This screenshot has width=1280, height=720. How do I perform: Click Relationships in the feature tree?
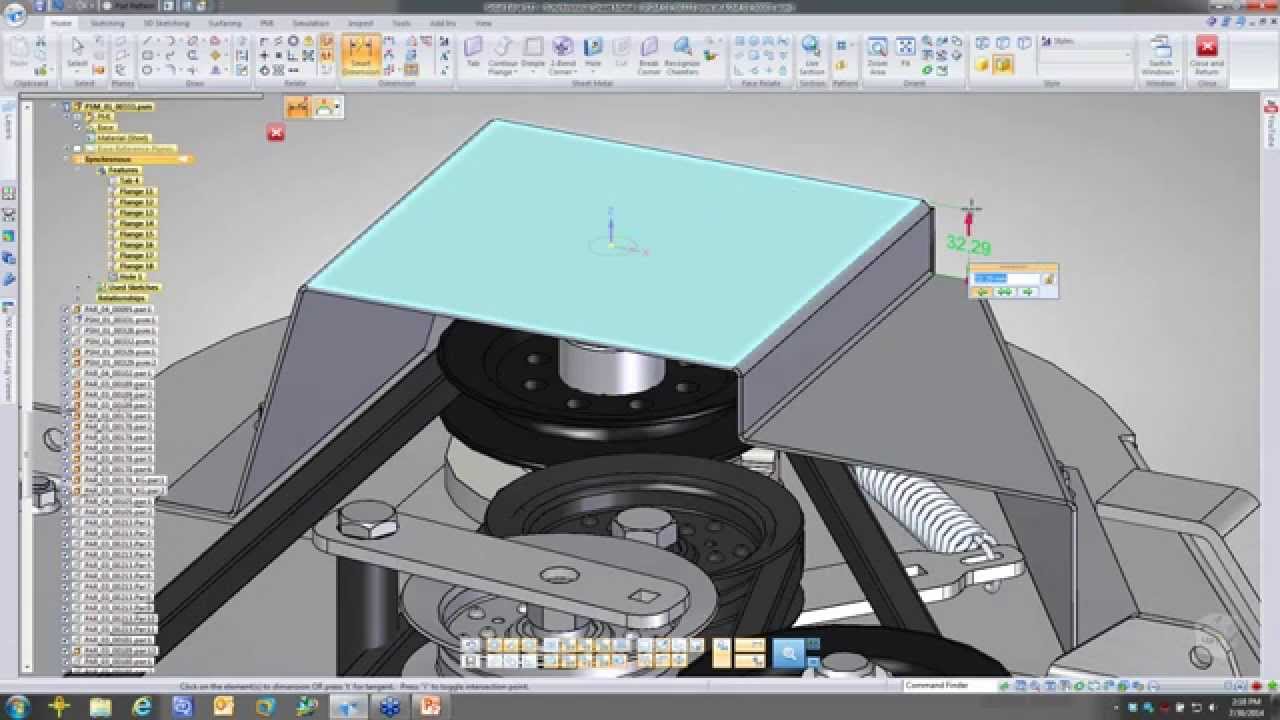(x=122, y=297)
